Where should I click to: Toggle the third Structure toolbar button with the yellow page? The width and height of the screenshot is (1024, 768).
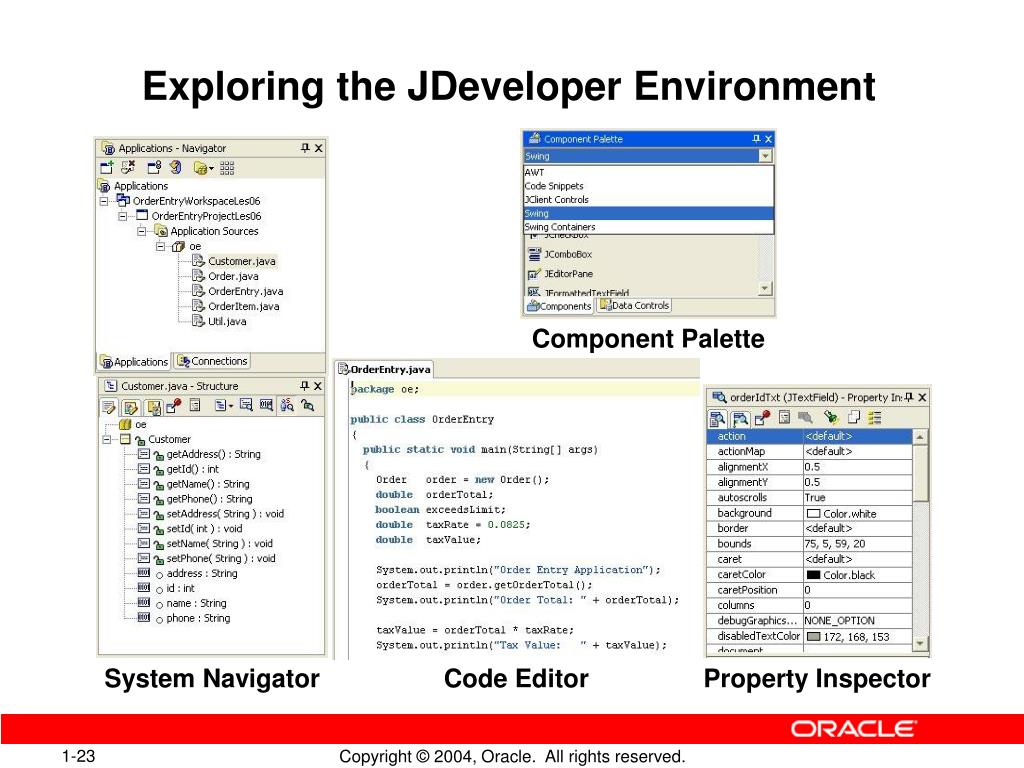[153, 408]
